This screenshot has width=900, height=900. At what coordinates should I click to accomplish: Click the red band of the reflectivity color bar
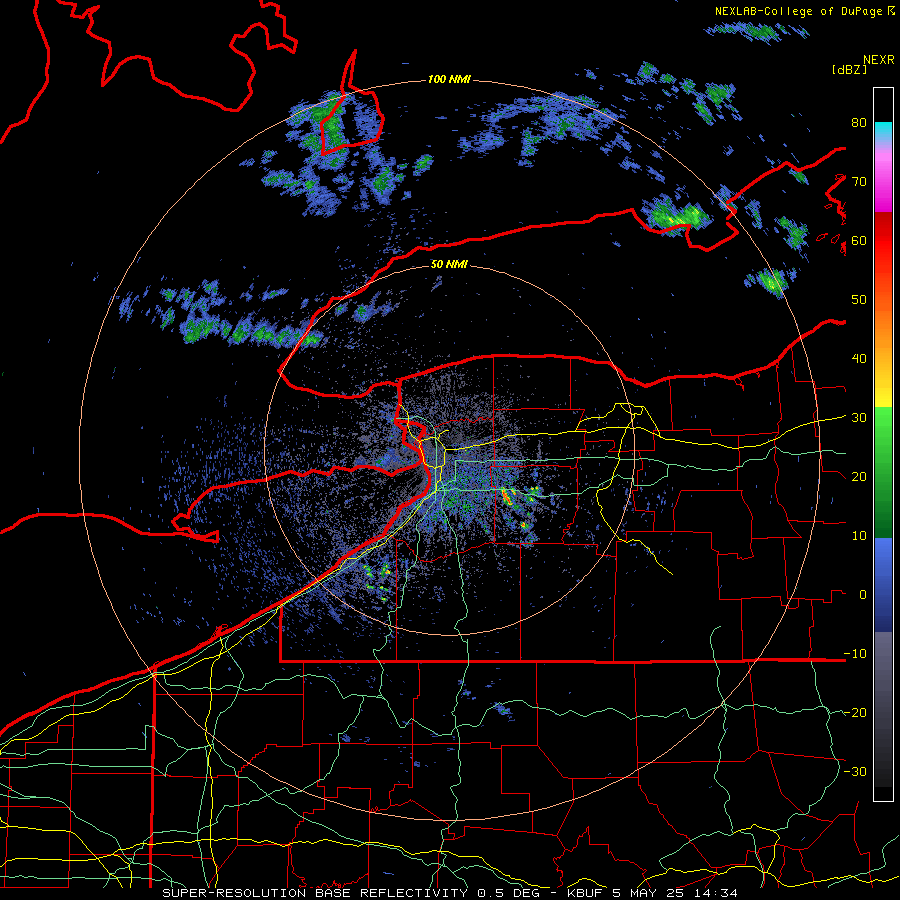tap(883, 241)
